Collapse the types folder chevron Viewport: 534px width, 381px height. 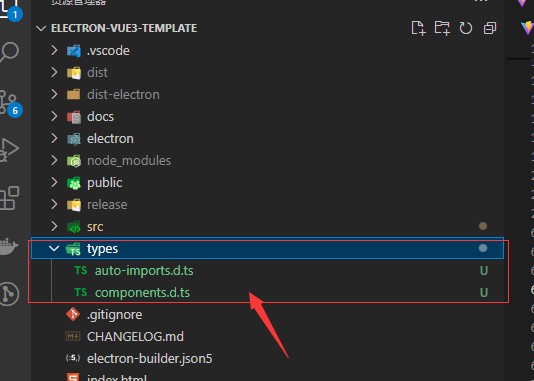coord(54,248)
